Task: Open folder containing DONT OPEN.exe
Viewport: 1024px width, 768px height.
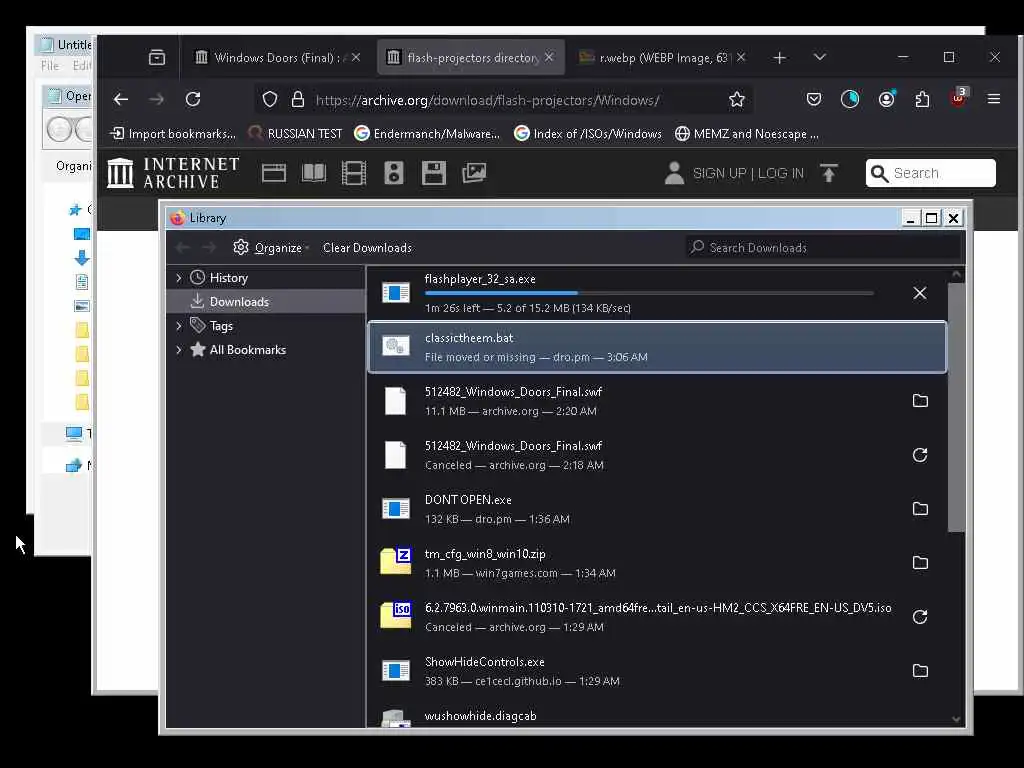Action: 920,508
